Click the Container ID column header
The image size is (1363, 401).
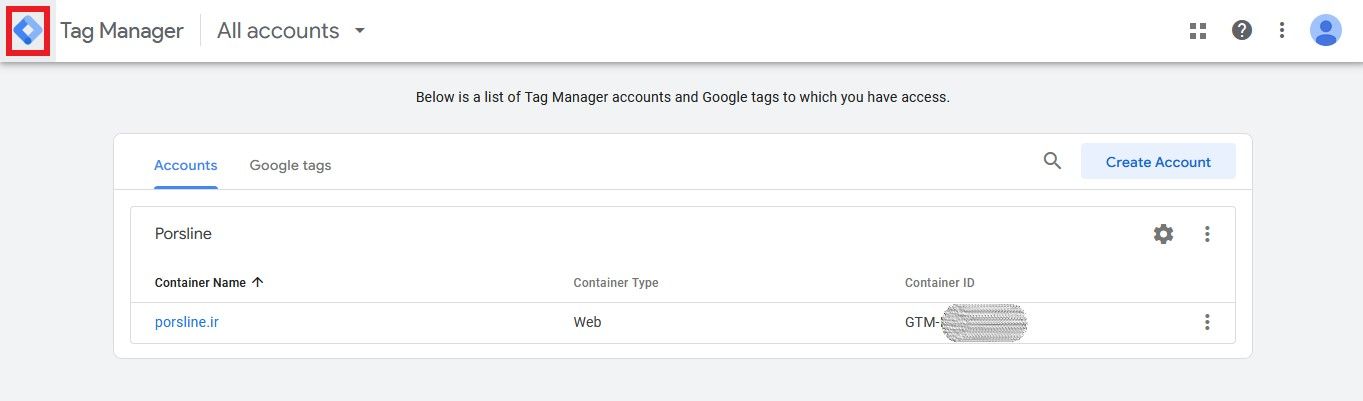939,283
